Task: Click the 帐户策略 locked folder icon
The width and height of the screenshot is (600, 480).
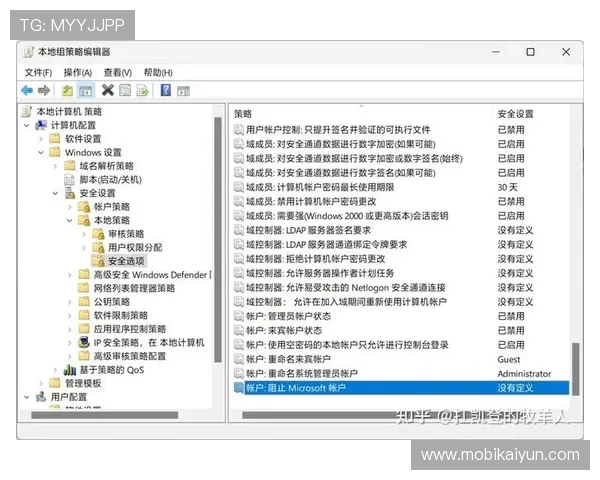Action: [84, 207]
